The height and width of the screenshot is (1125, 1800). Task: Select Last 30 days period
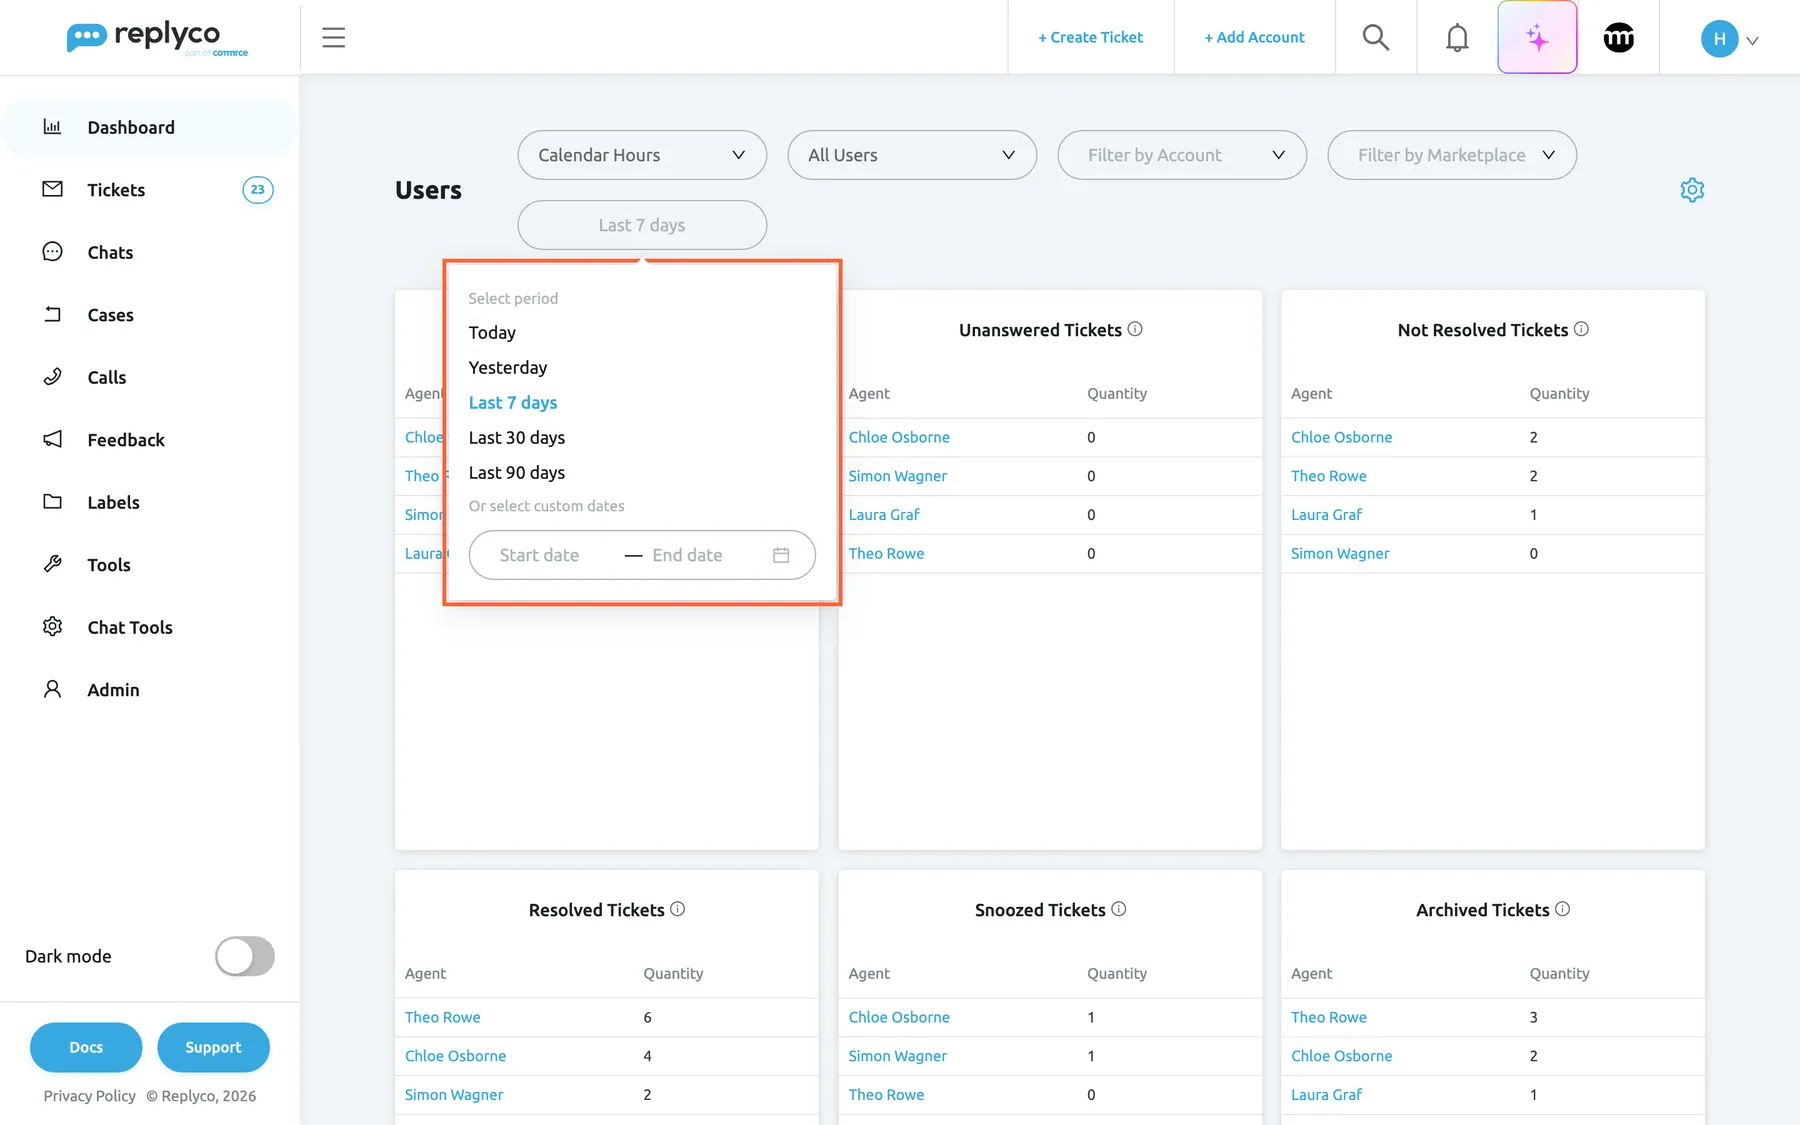517,438
